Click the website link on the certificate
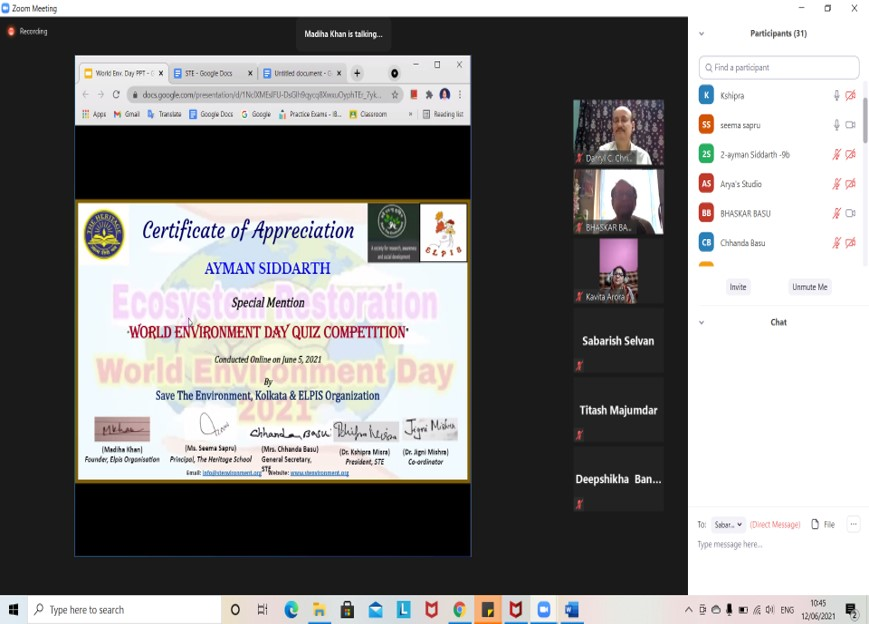The height and width of the screenshot is (624, 869). tap(319, 473)
